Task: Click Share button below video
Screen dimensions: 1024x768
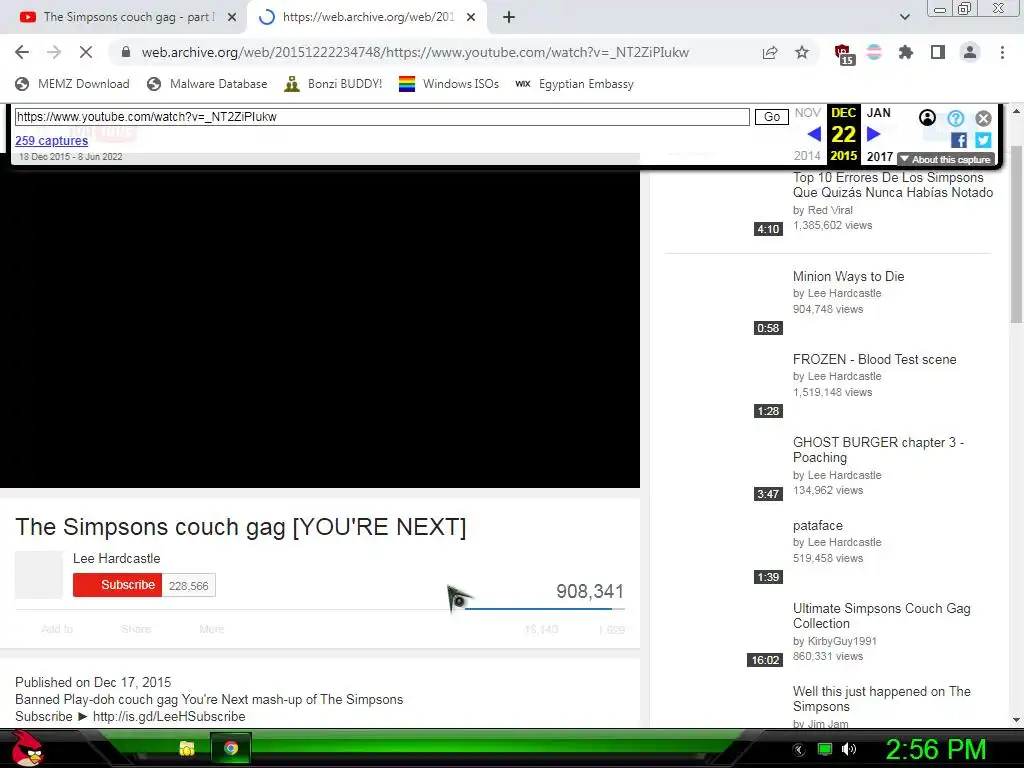Action: point(136,629)
